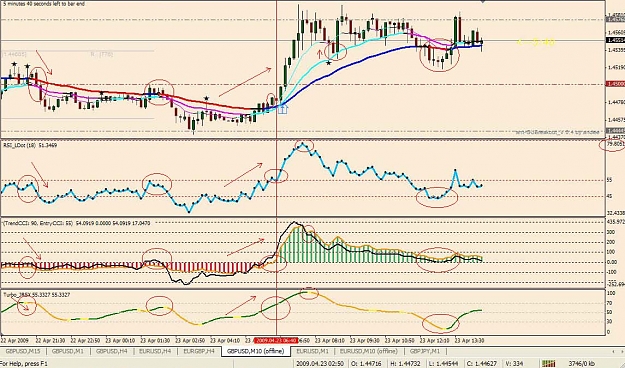This screenshot has width=625, height=368.
Task: Click the RSI_LDot (18) indicator label
Action: (x=30, y=146)
